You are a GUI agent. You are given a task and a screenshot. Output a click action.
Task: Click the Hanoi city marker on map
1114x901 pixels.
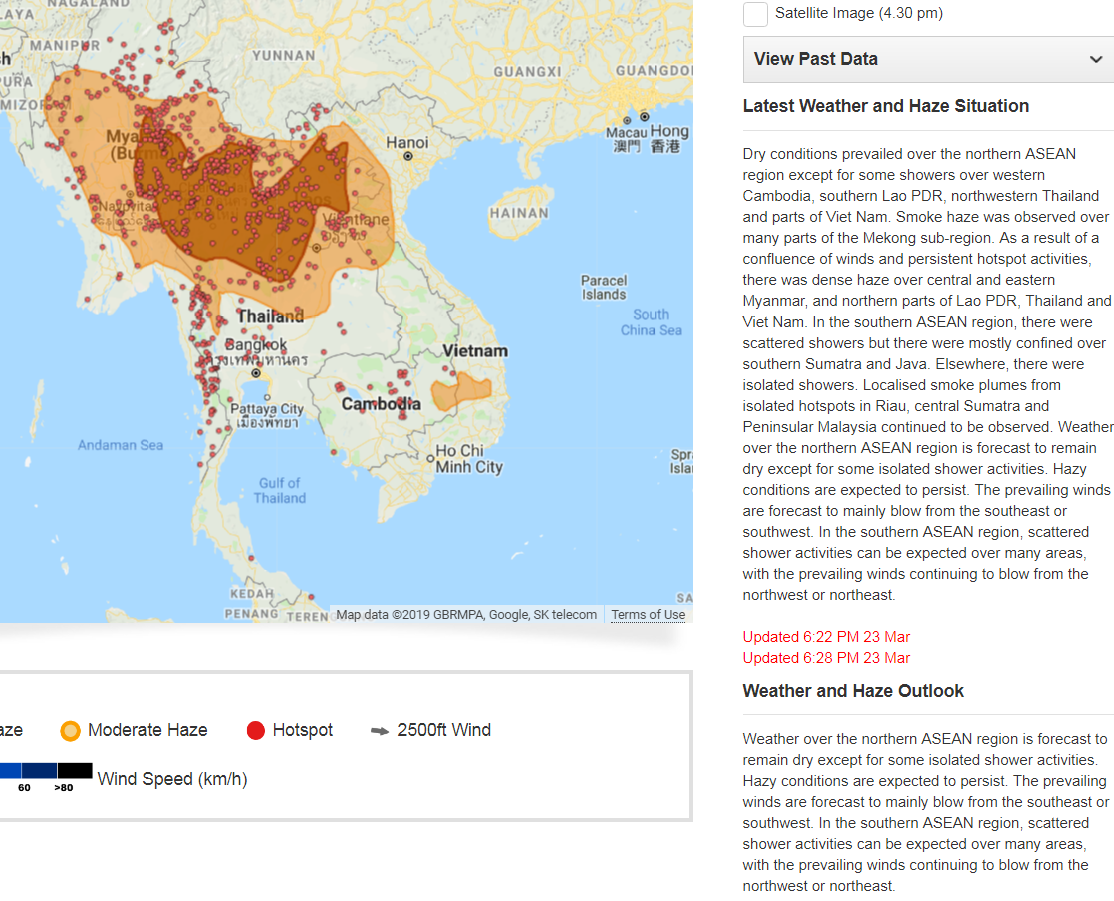pyautogui.click(x=407, y=157)
